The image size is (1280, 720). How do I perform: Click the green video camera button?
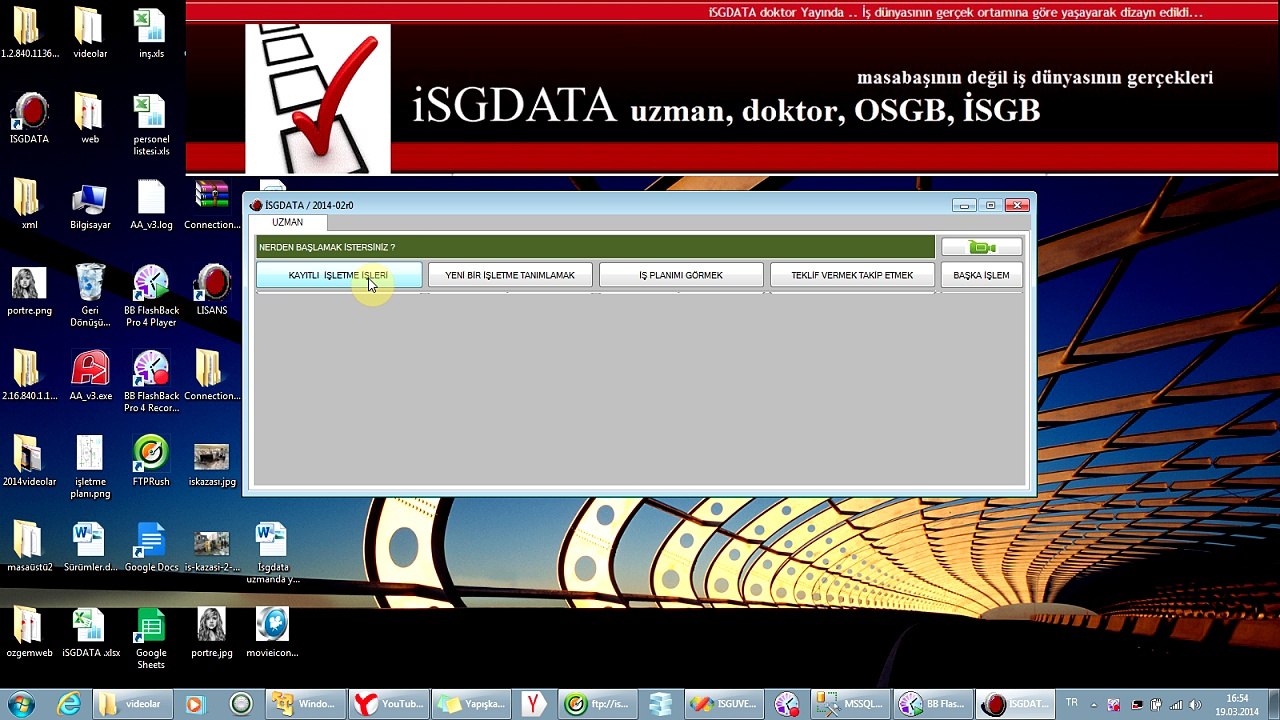coord(981,247)
